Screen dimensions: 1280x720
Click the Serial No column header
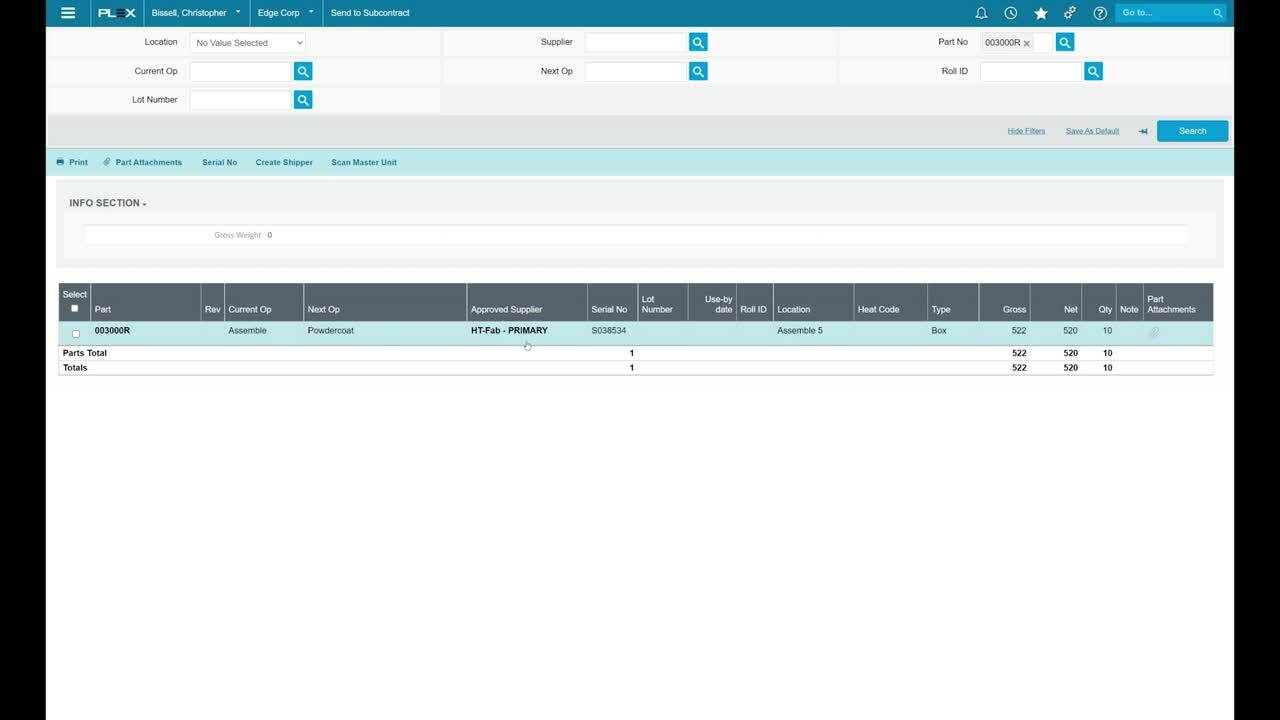tap(613, 302)
